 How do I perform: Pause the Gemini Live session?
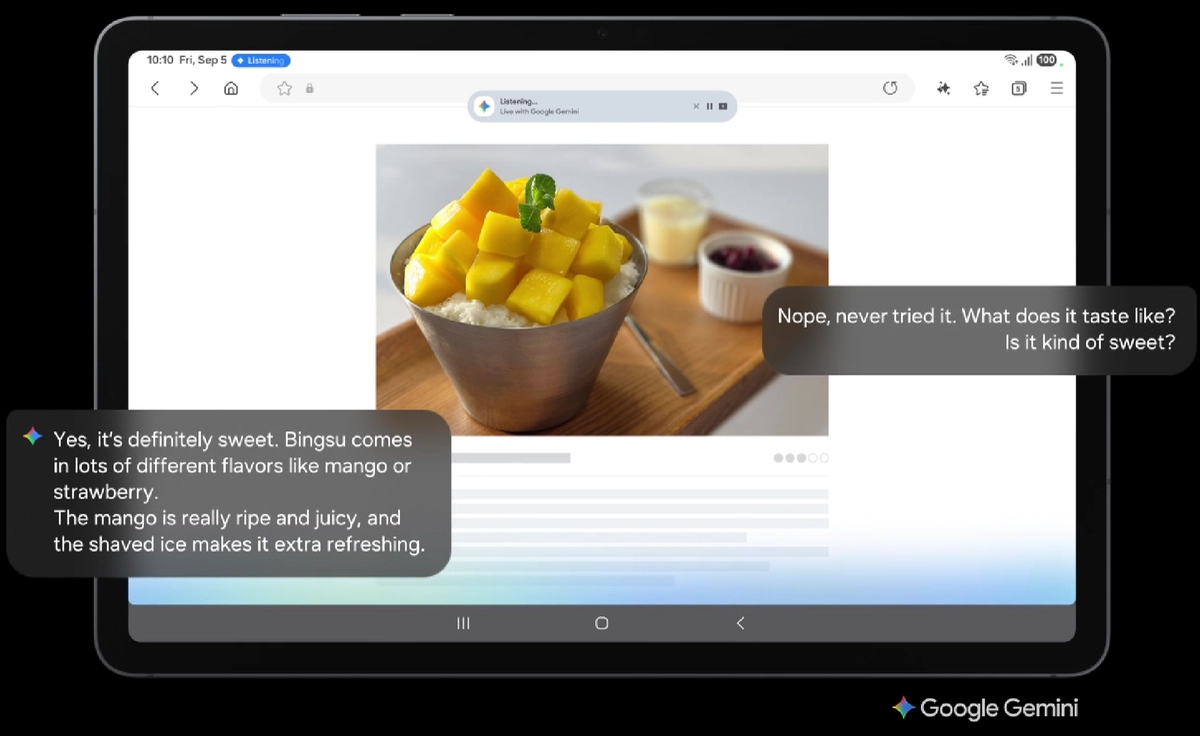coord(710,106)
